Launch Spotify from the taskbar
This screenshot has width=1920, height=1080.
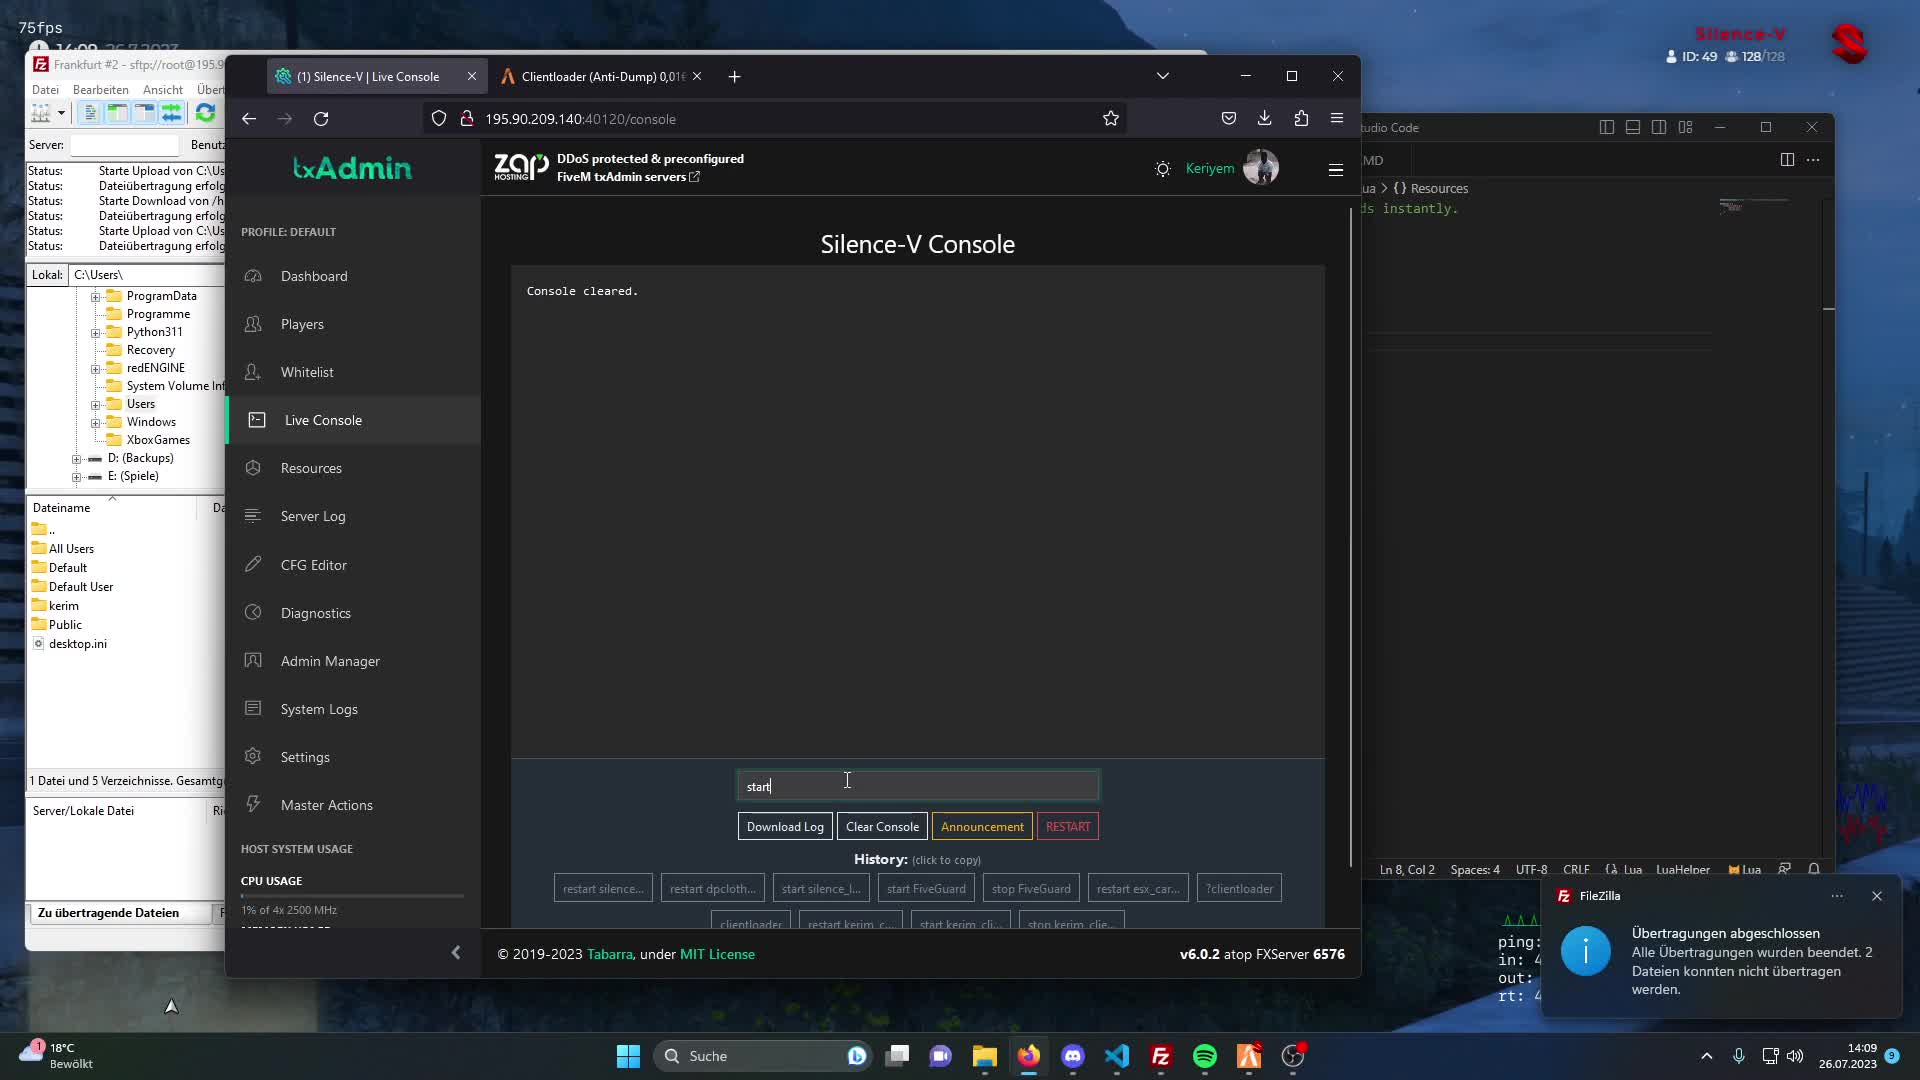point(1204,1055)
